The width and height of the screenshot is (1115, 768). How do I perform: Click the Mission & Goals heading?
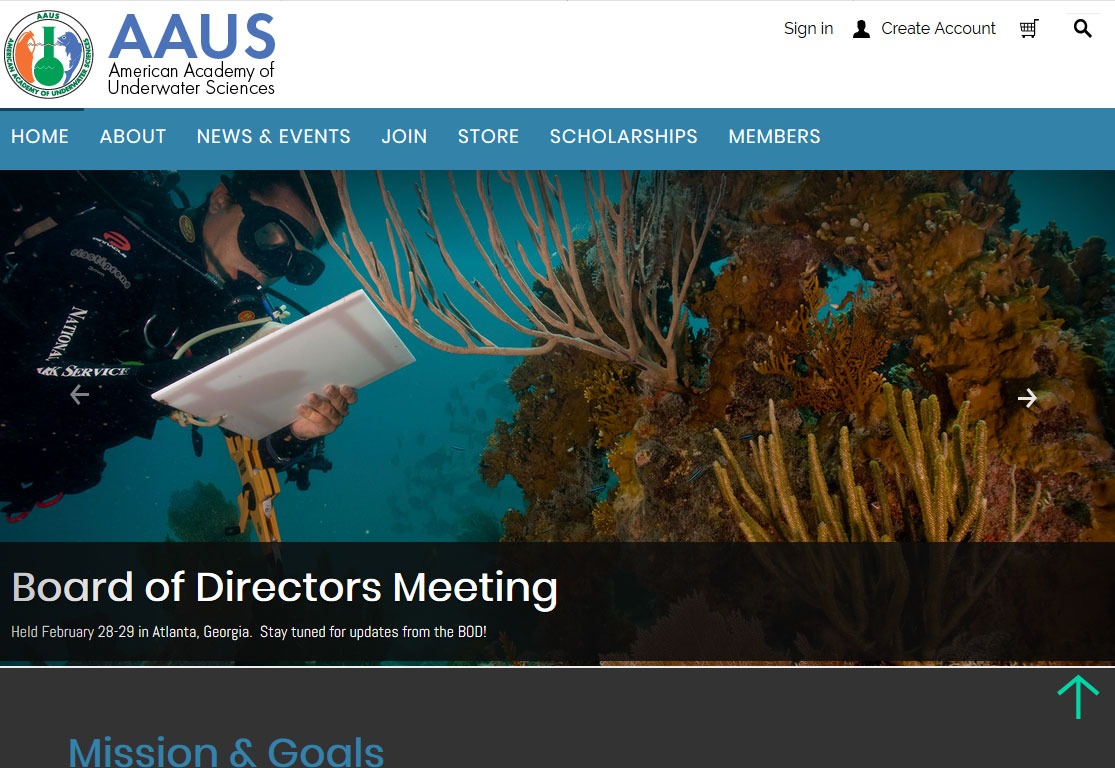[226, 752]
